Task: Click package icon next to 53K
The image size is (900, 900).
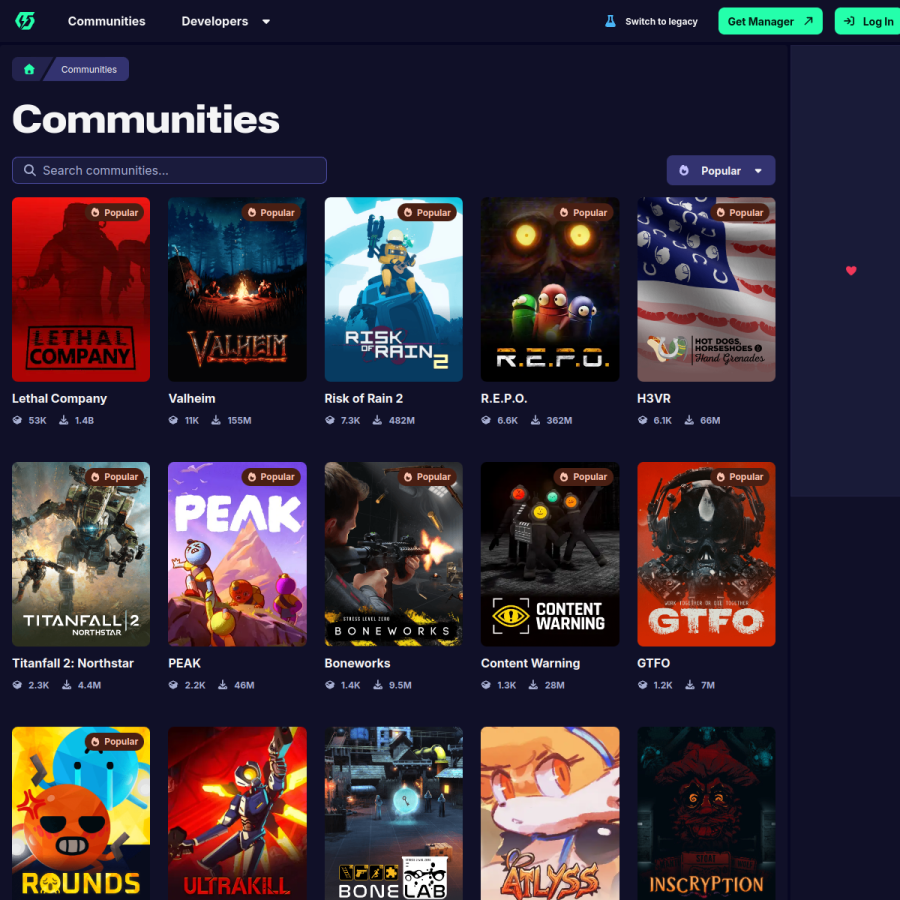Action: pyautogui.click(x=17, y=420)
